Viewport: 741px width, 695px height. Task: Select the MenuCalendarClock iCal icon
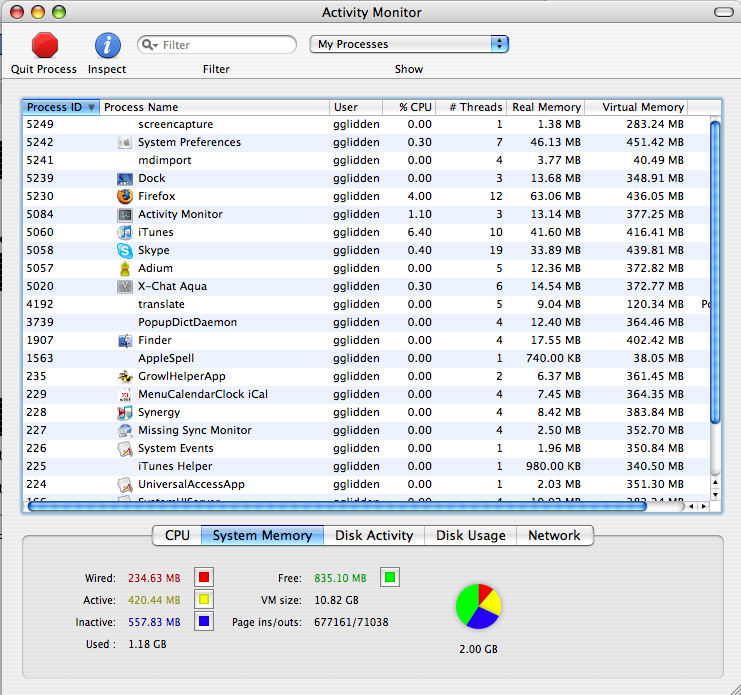125,395
